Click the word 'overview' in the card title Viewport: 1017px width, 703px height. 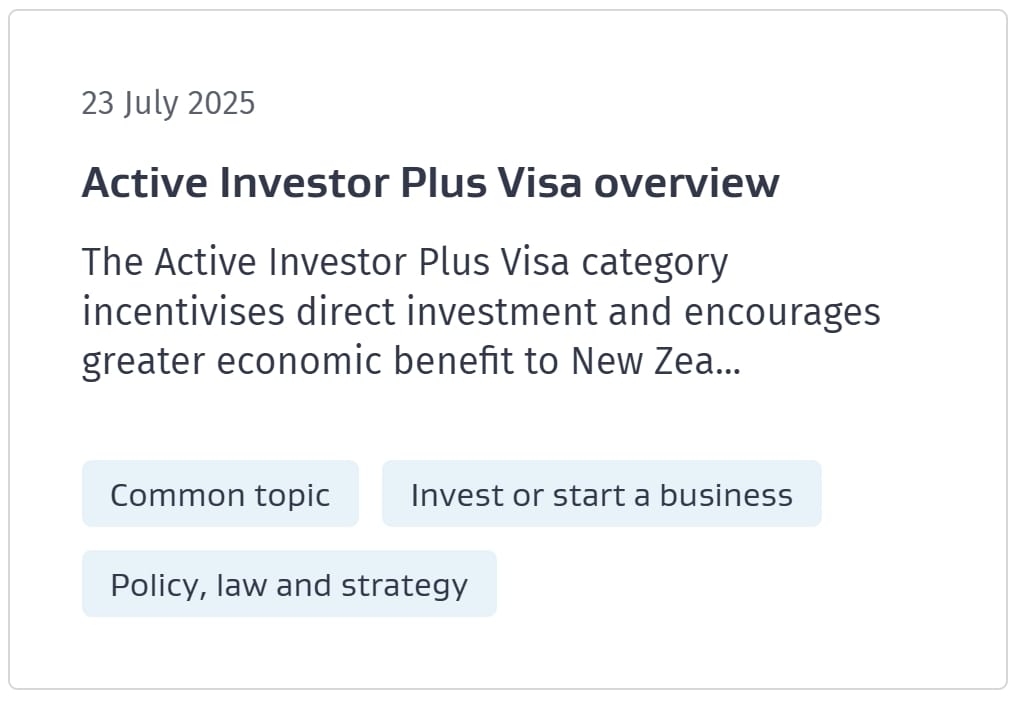point(686,182)
